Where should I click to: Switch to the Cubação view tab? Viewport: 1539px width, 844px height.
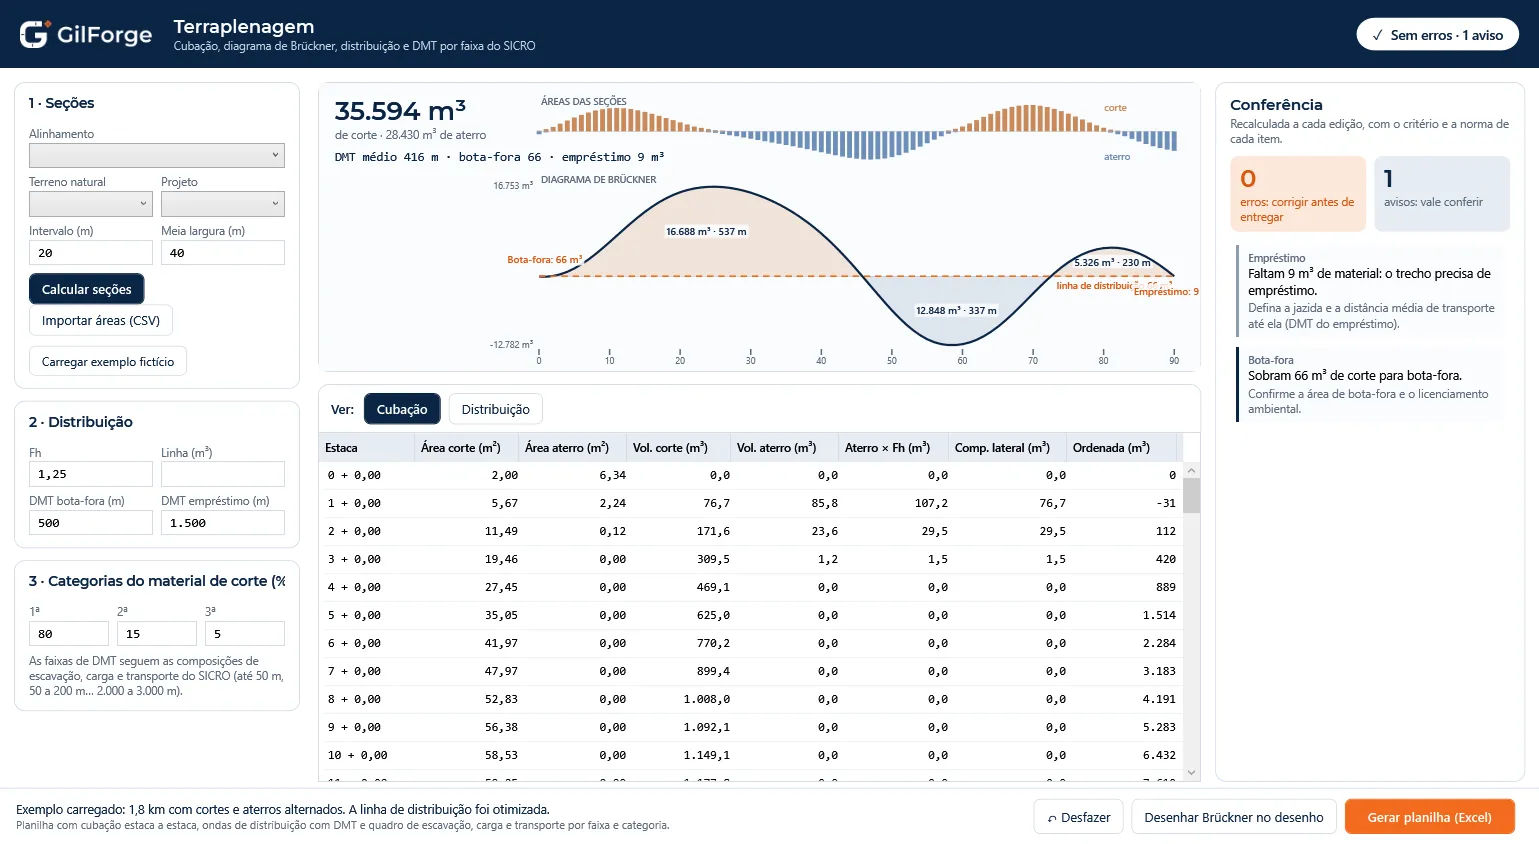(x=402, y=409)
